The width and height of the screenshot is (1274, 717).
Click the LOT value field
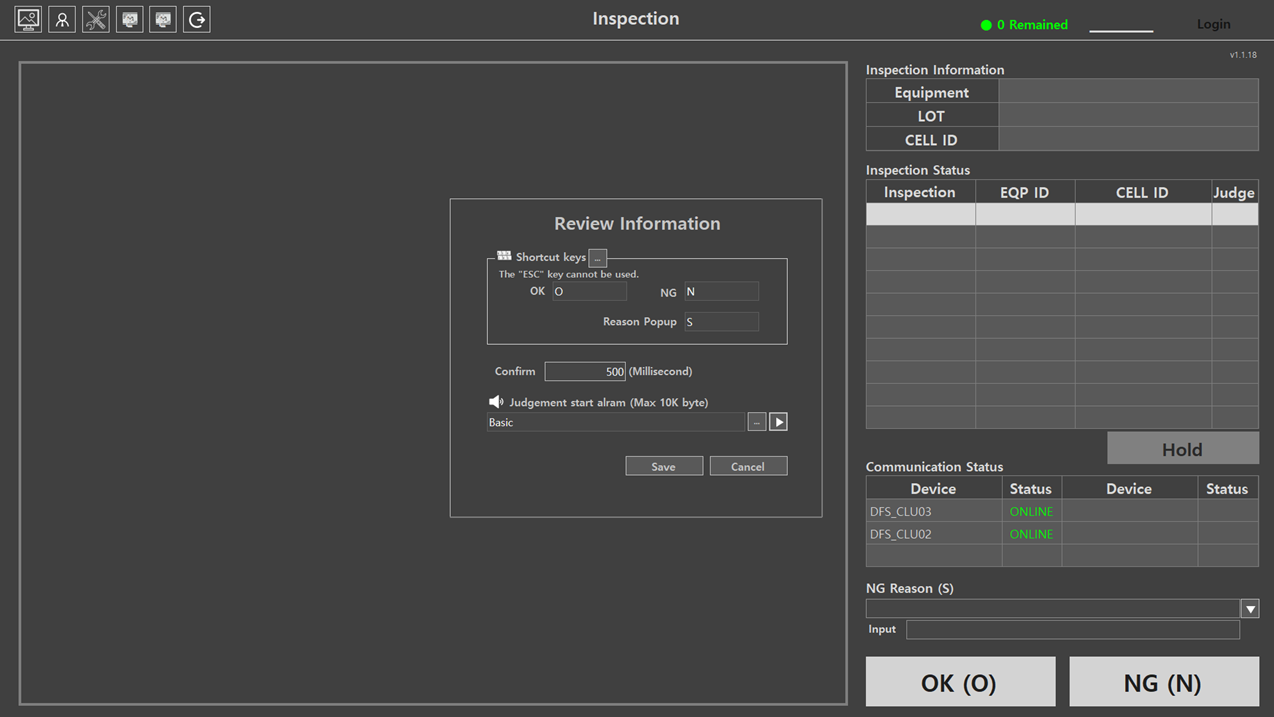1128,115
